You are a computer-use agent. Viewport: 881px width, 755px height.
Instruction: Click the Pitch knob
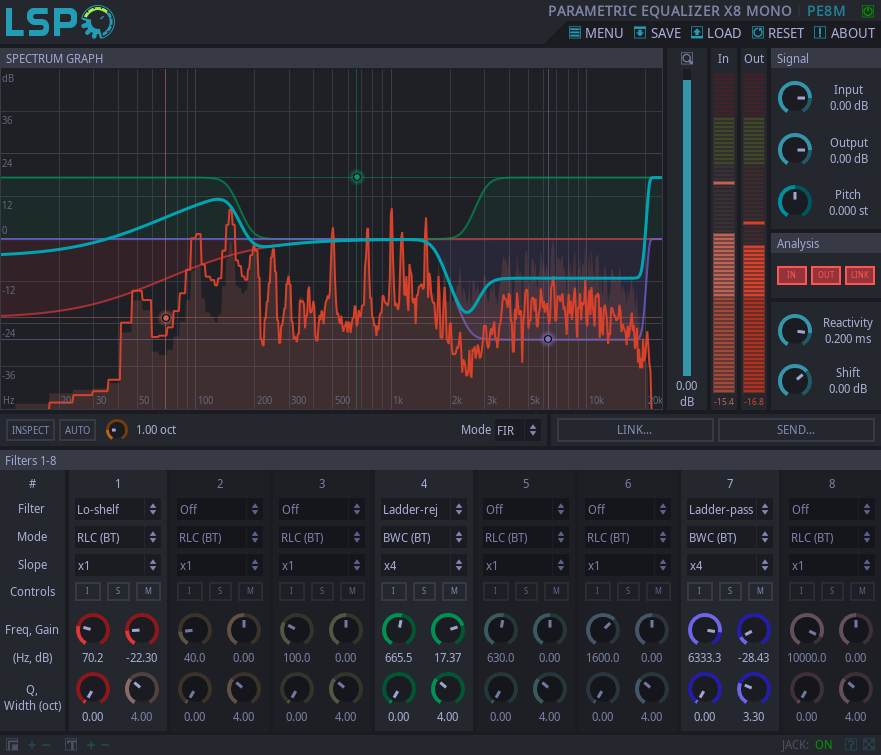(x=795, y=202)
